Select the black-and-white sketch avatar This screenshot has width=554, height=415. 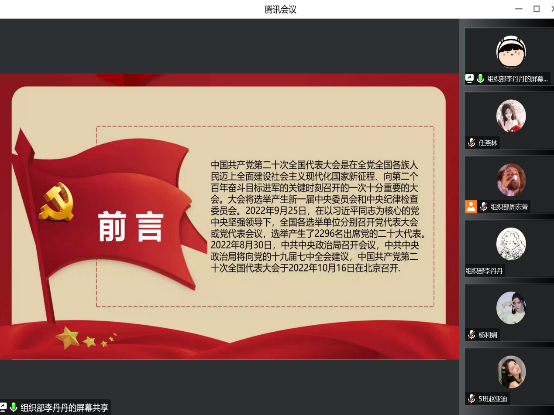pyautogui.click(x=511, y=244)
